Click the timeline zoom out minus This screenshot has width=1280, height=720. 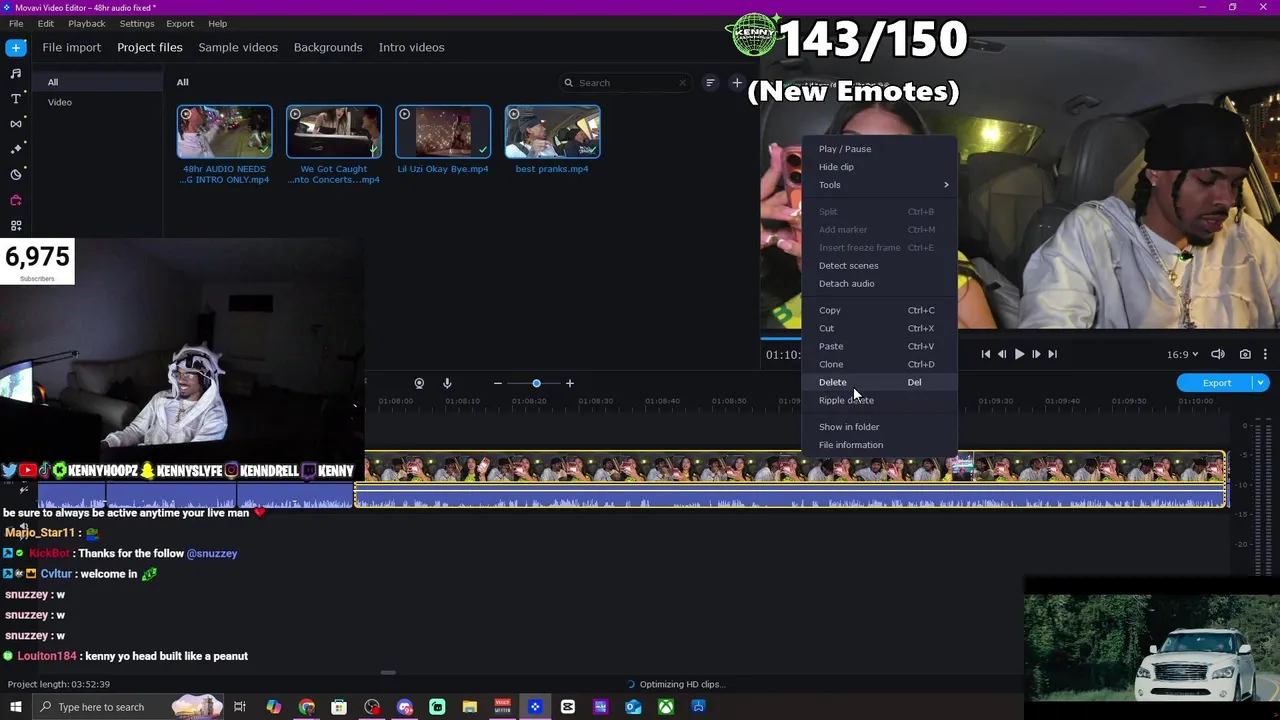pos(497,383)
